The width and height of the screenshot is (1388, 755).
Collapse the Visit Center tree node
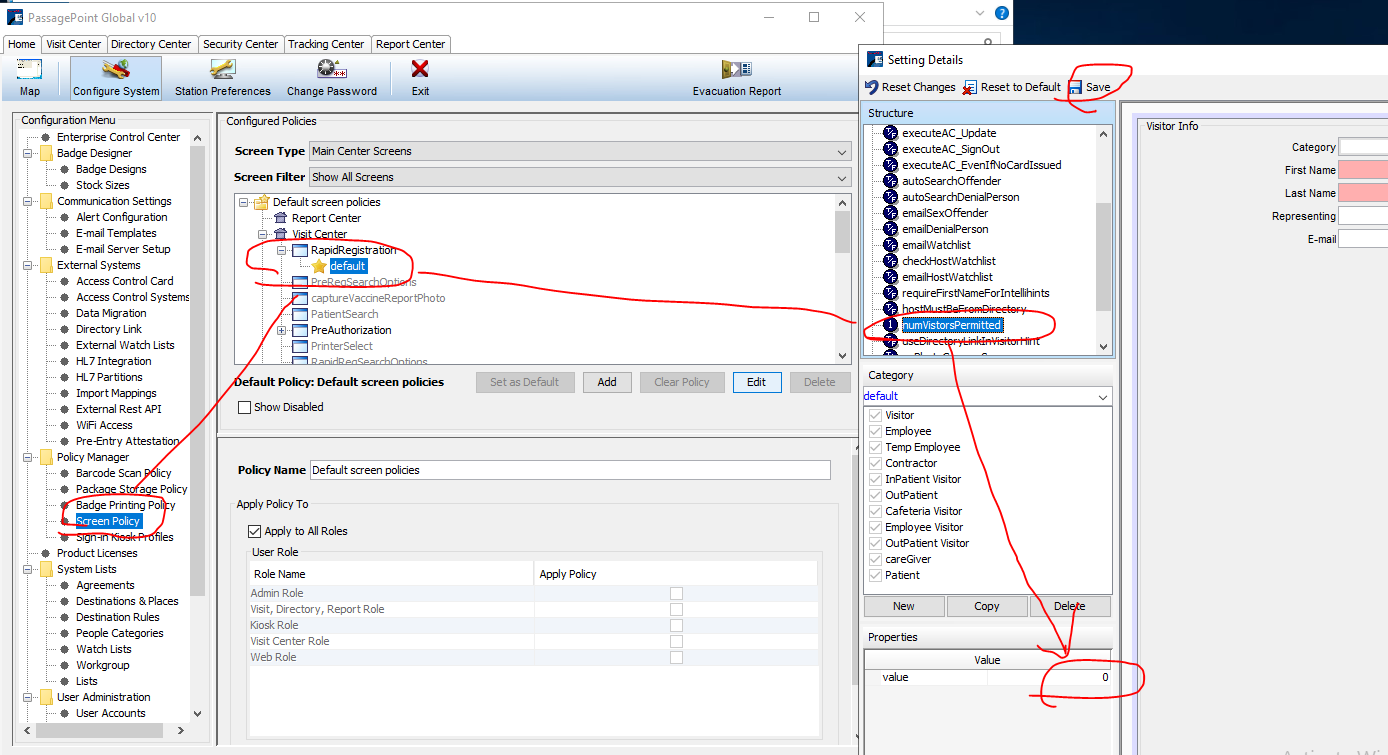pyautogui.click(x=263, y=234)
